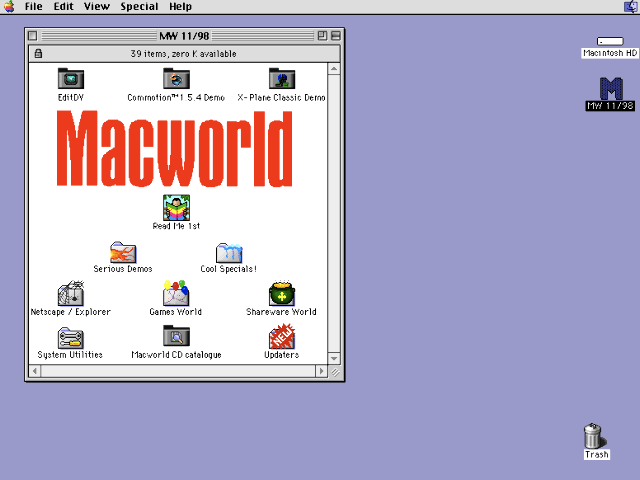The height and width of the screenshot is (480, 640).
Task: Open the File menu
Action: click(x=33, y=7)
